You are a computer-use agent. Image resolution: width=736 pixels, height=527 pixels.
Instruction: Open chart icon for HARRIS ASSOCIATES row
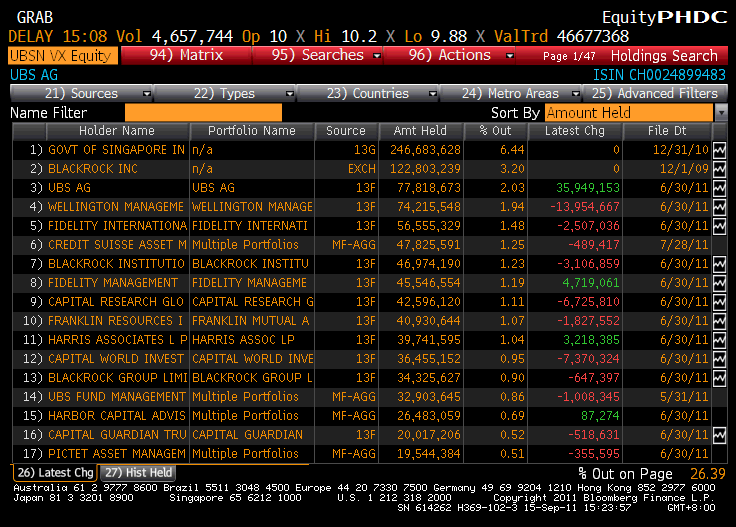(x=719, y=340)
